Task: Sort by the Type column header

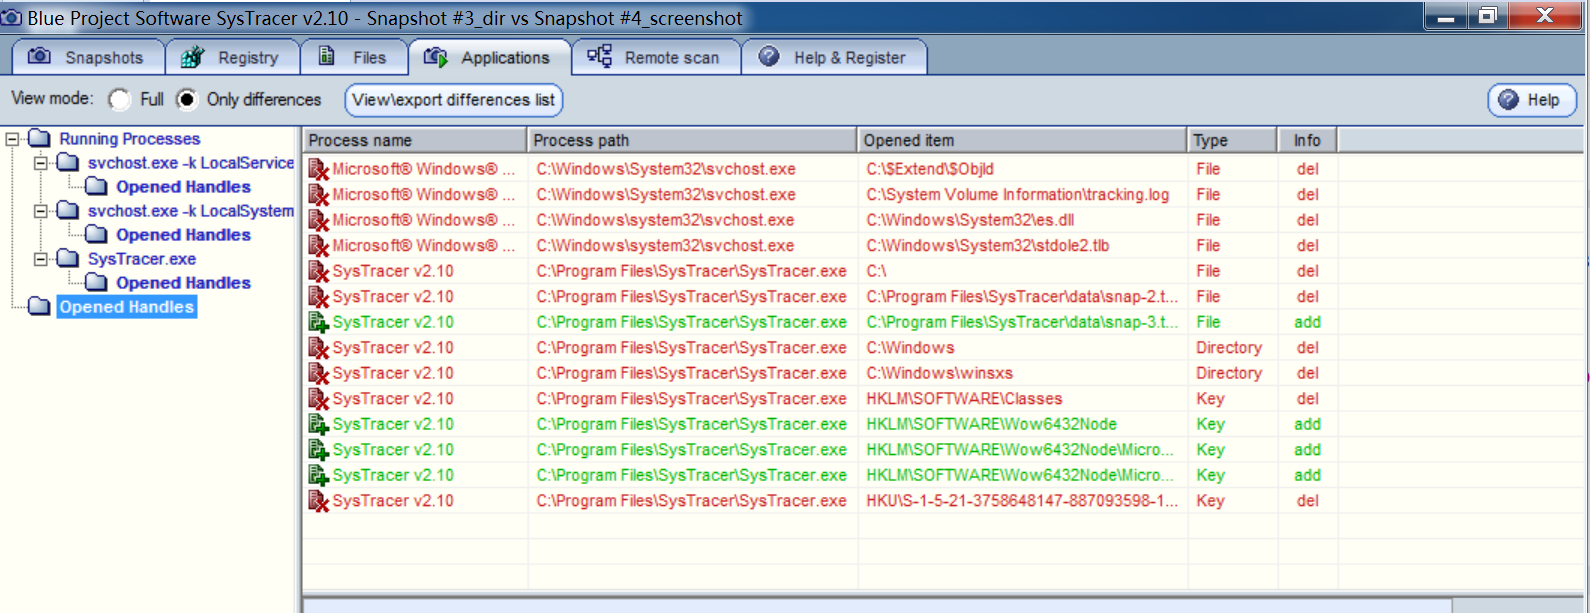Action: 1232,140
